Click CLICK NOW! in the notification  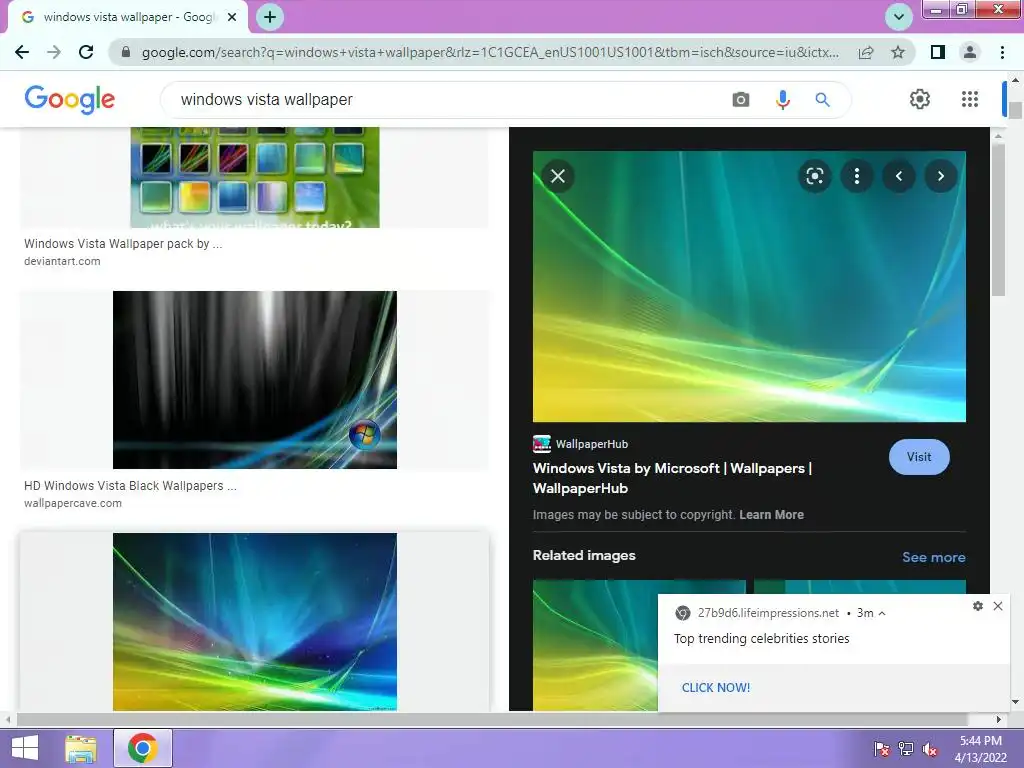(x=716, y=688)
